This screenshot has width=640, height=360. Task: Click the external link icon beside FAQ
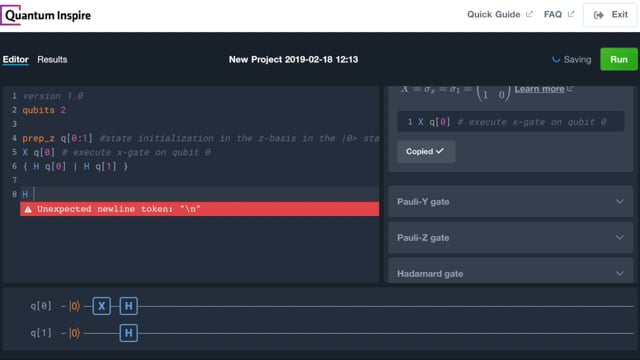point(571,14)
